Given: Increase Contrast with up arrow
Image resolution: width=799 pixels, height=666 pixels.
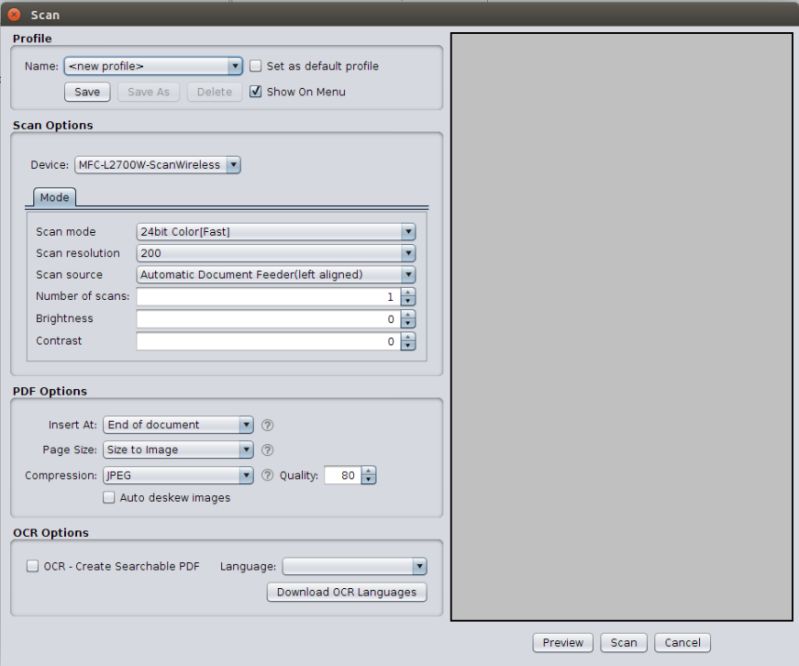Looking at the screenshot, I should click(408, 337).
